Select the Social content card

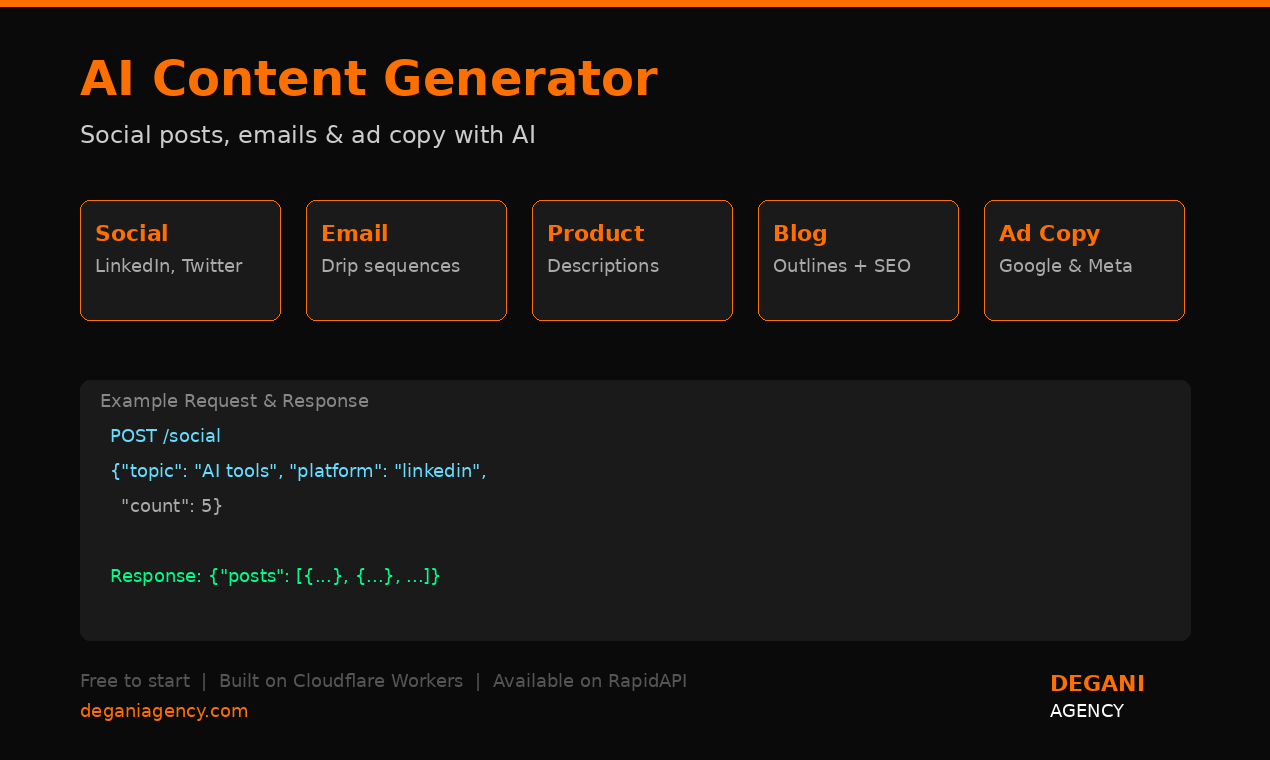[x=180, y=260]
